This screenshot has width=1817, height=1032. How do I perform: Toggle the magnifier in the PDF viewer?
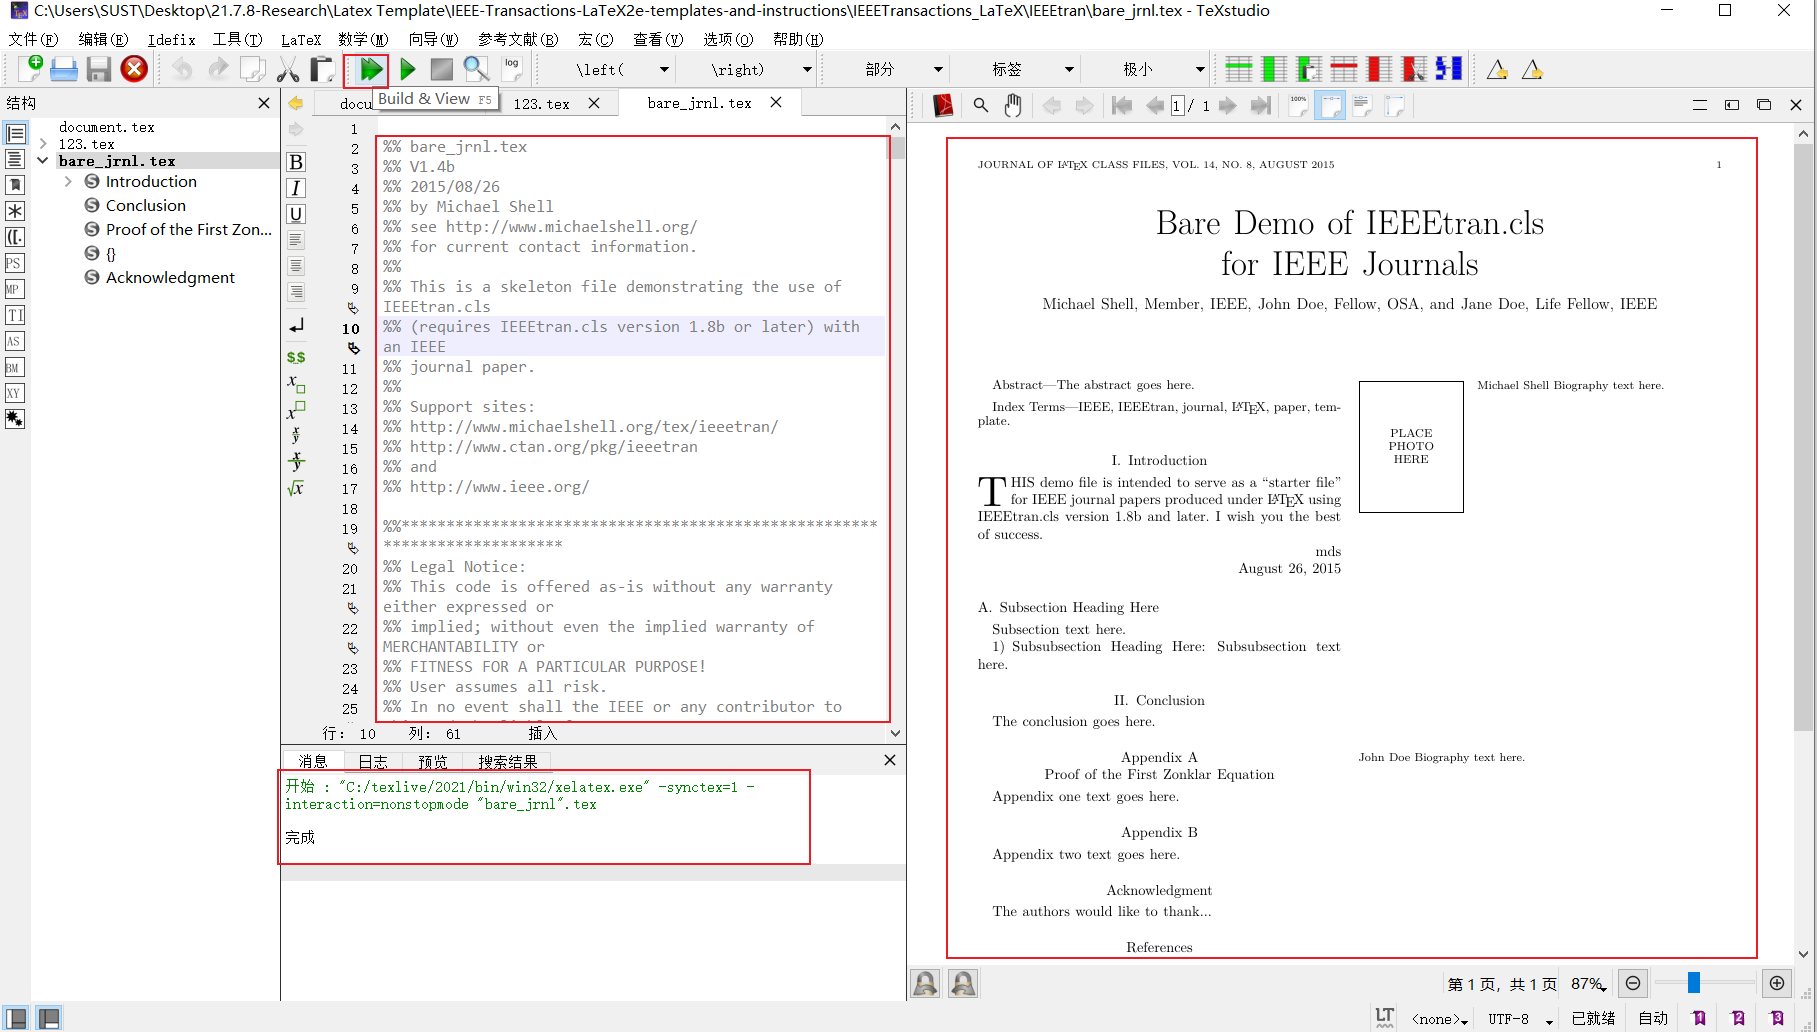tap(979, 104)
